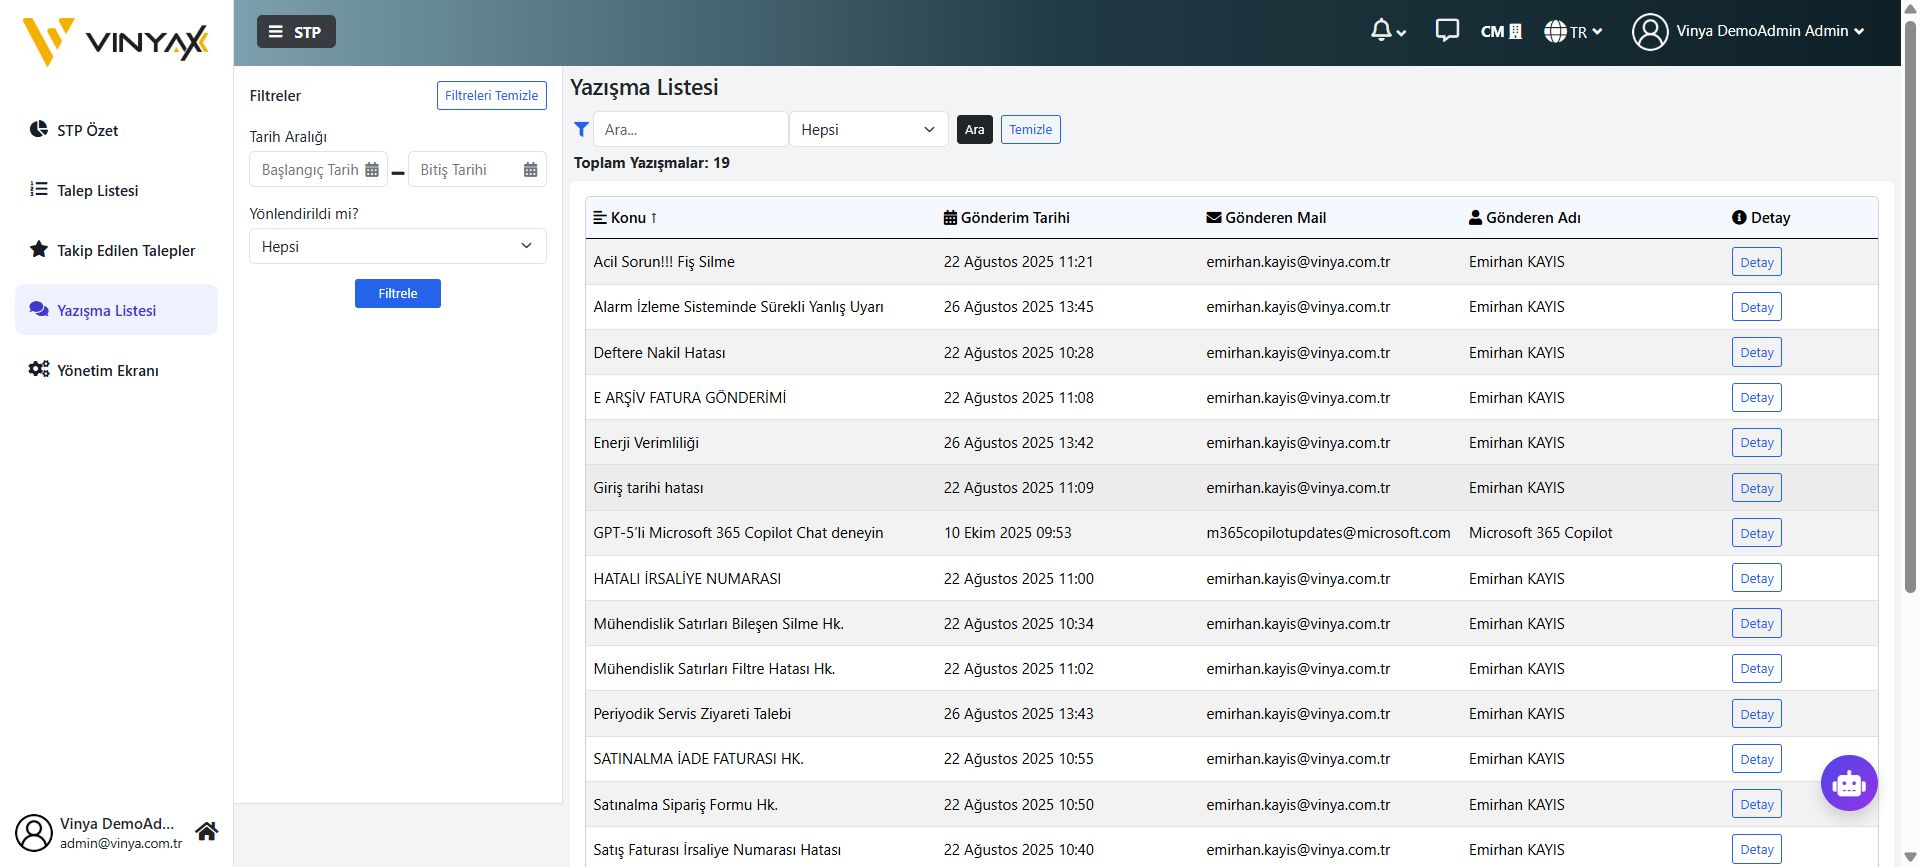Clear filters with Filtreleri Temizle

point(492,96)
